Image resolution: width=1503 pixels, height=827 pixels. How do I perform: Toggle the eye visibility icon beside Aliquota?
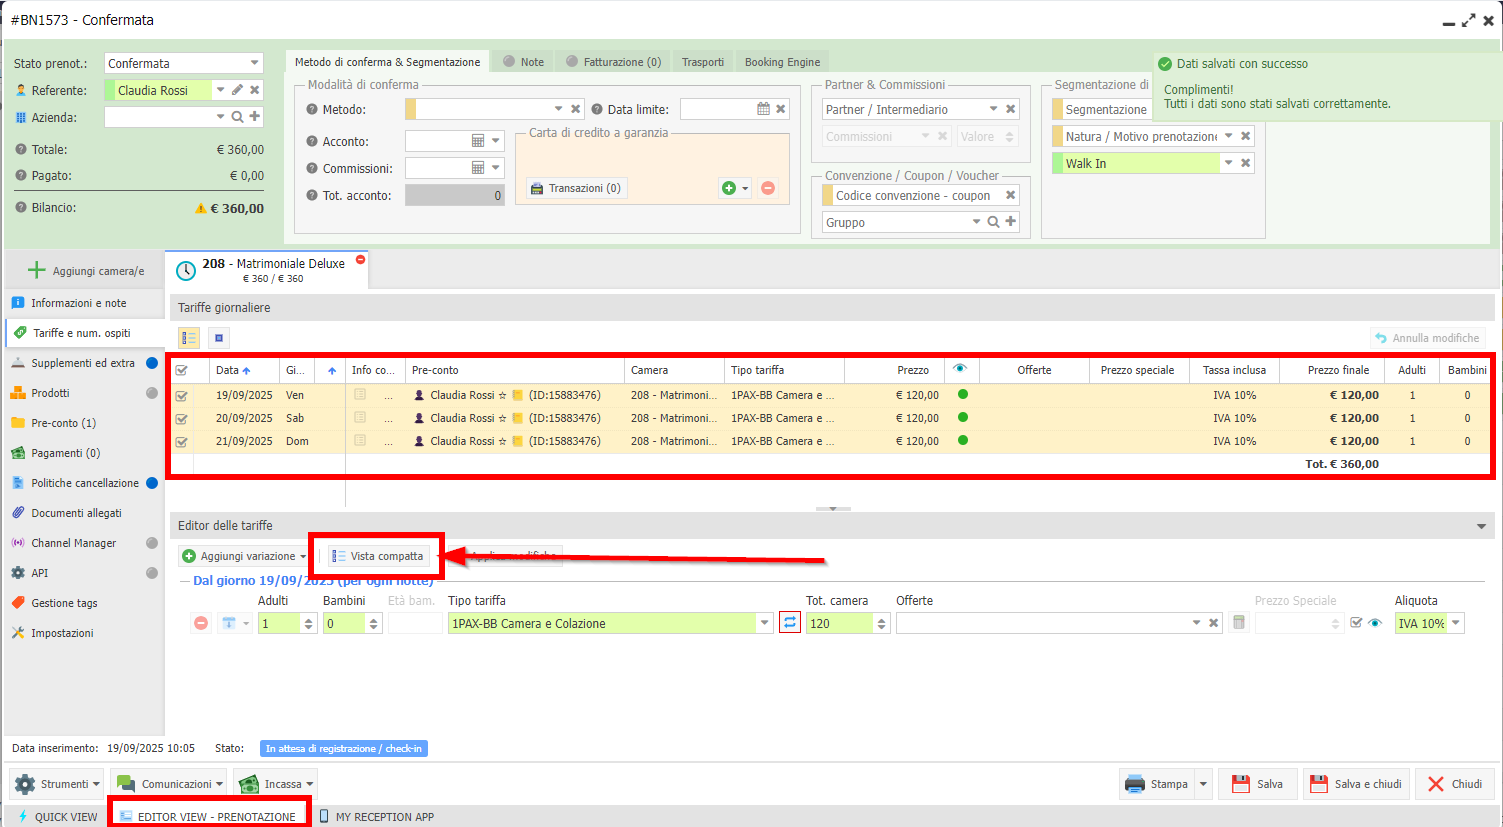click(1375, 623)
